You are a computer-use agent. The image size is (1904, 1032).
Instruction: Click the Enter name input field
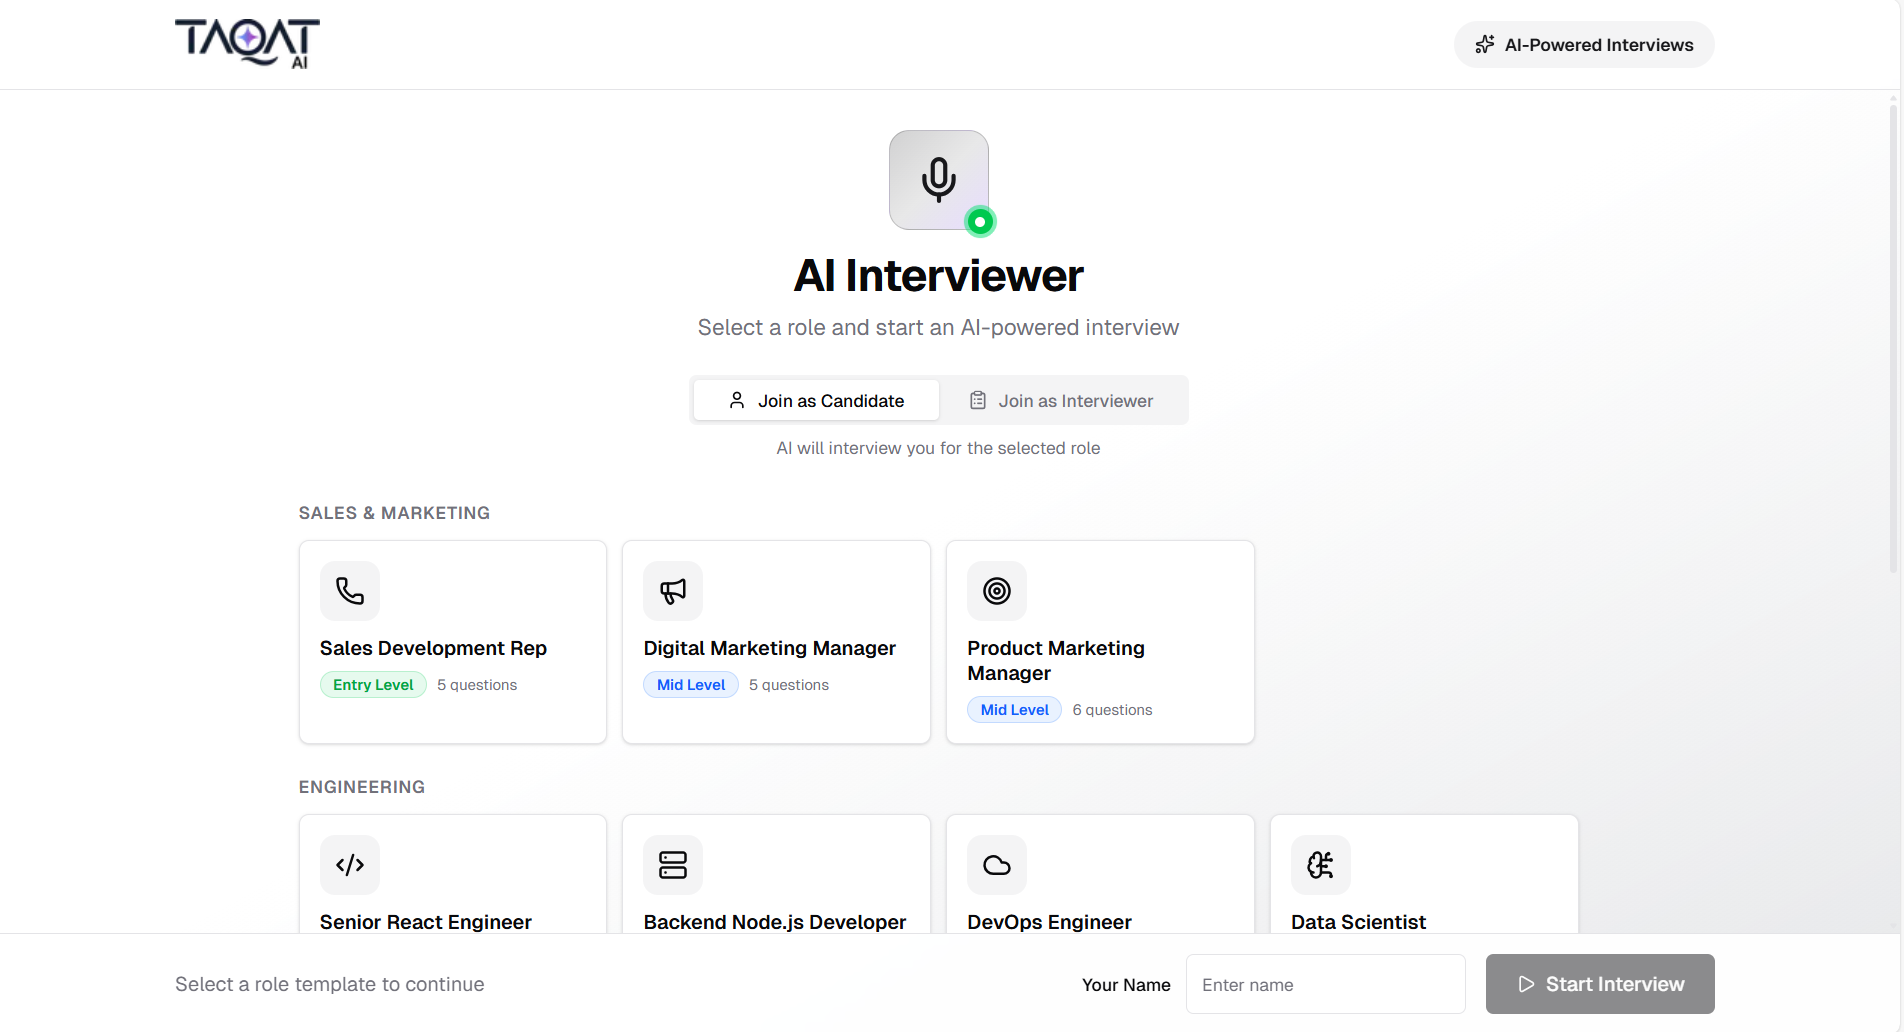(x=1324, y=984)
